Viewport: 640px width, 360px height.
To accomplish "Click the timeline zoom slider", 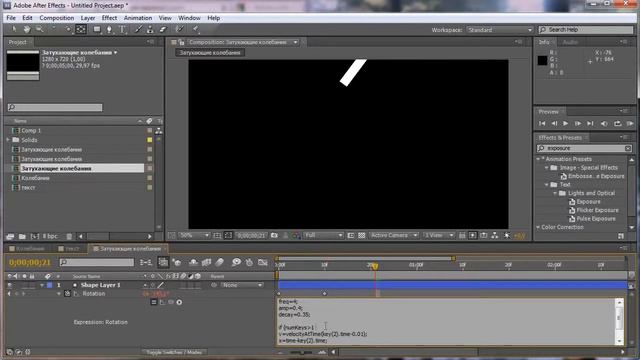I will pyautogui.click(x=302, y=352).
